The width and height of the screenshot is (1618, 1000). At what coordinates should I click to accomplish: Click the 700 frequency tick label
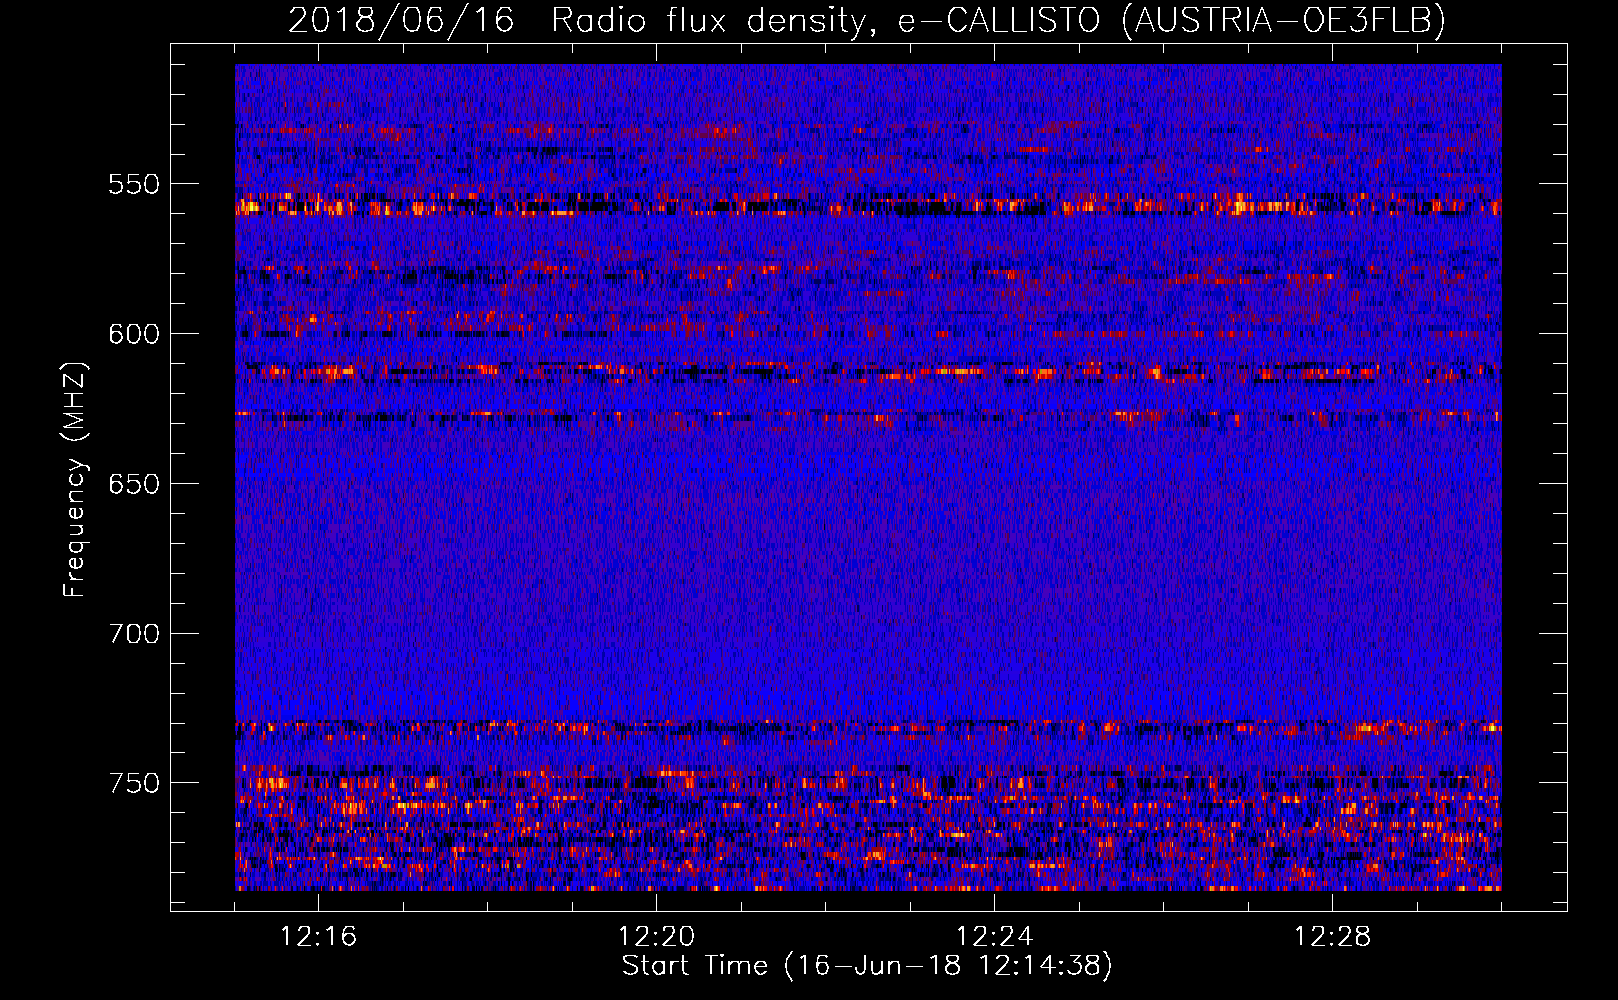pyautogui.click(x=134, y=634)
